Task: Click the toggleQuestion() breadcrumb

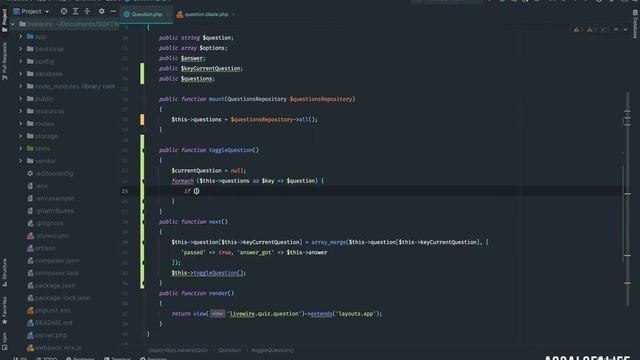Action: click(273, 350)
